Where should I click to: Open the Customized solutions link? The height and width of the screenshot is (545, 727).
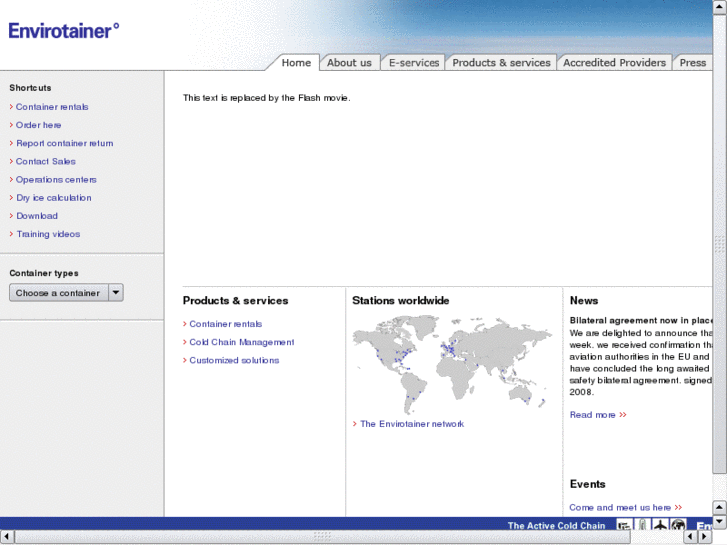[x=234, y=360]
